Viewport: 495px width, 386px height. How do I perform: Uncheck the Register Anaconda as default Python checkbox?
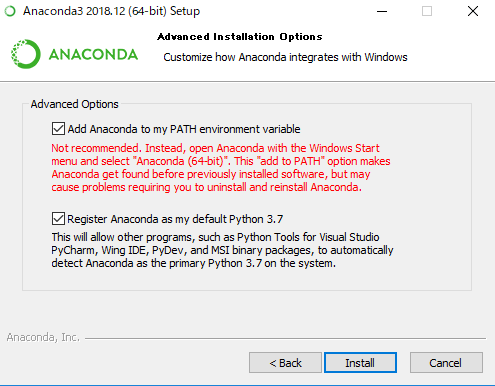[58, 219]
